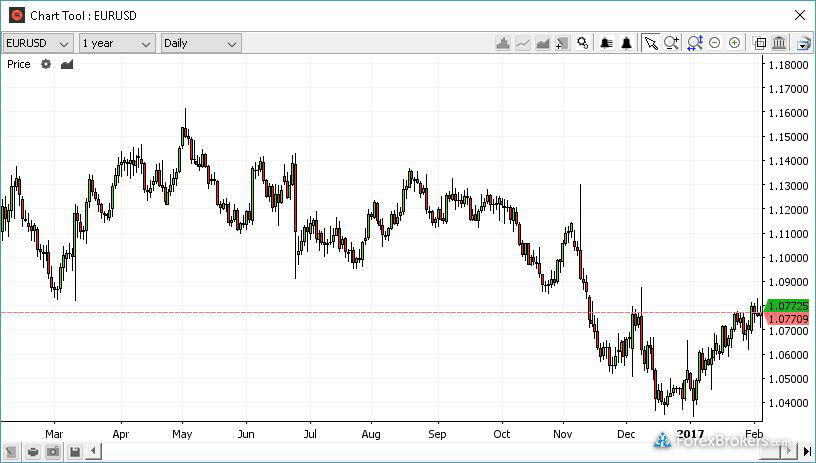Select the arrow pointer cursor tool
816x463 pixels.
tap(651, 43)
